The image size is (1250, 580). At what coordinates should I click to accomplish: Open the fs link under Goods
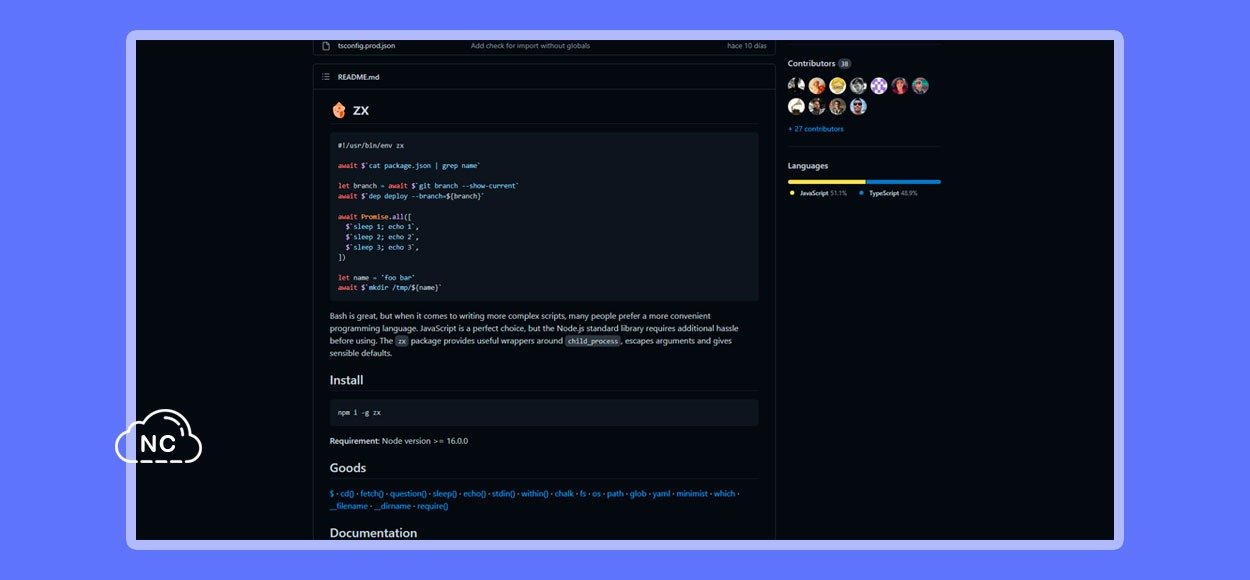[x=583, y=493]
